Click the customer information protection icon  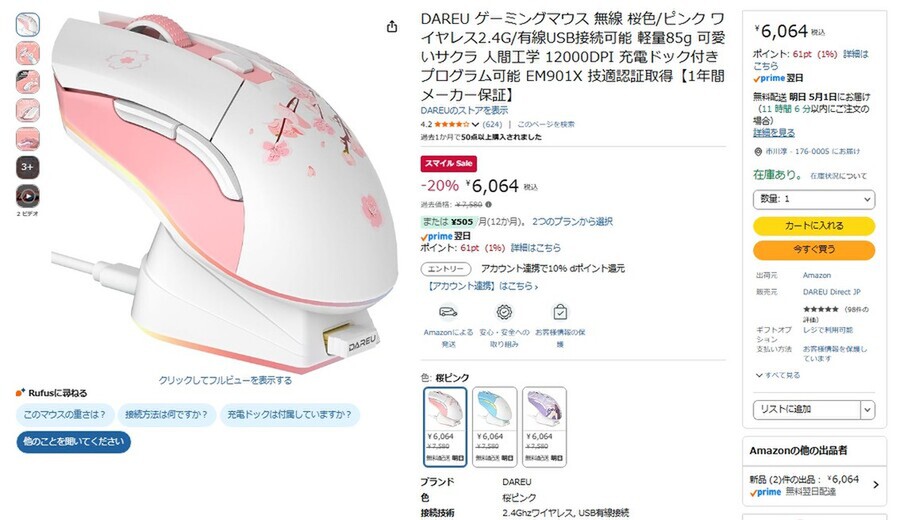click(560, 312)
